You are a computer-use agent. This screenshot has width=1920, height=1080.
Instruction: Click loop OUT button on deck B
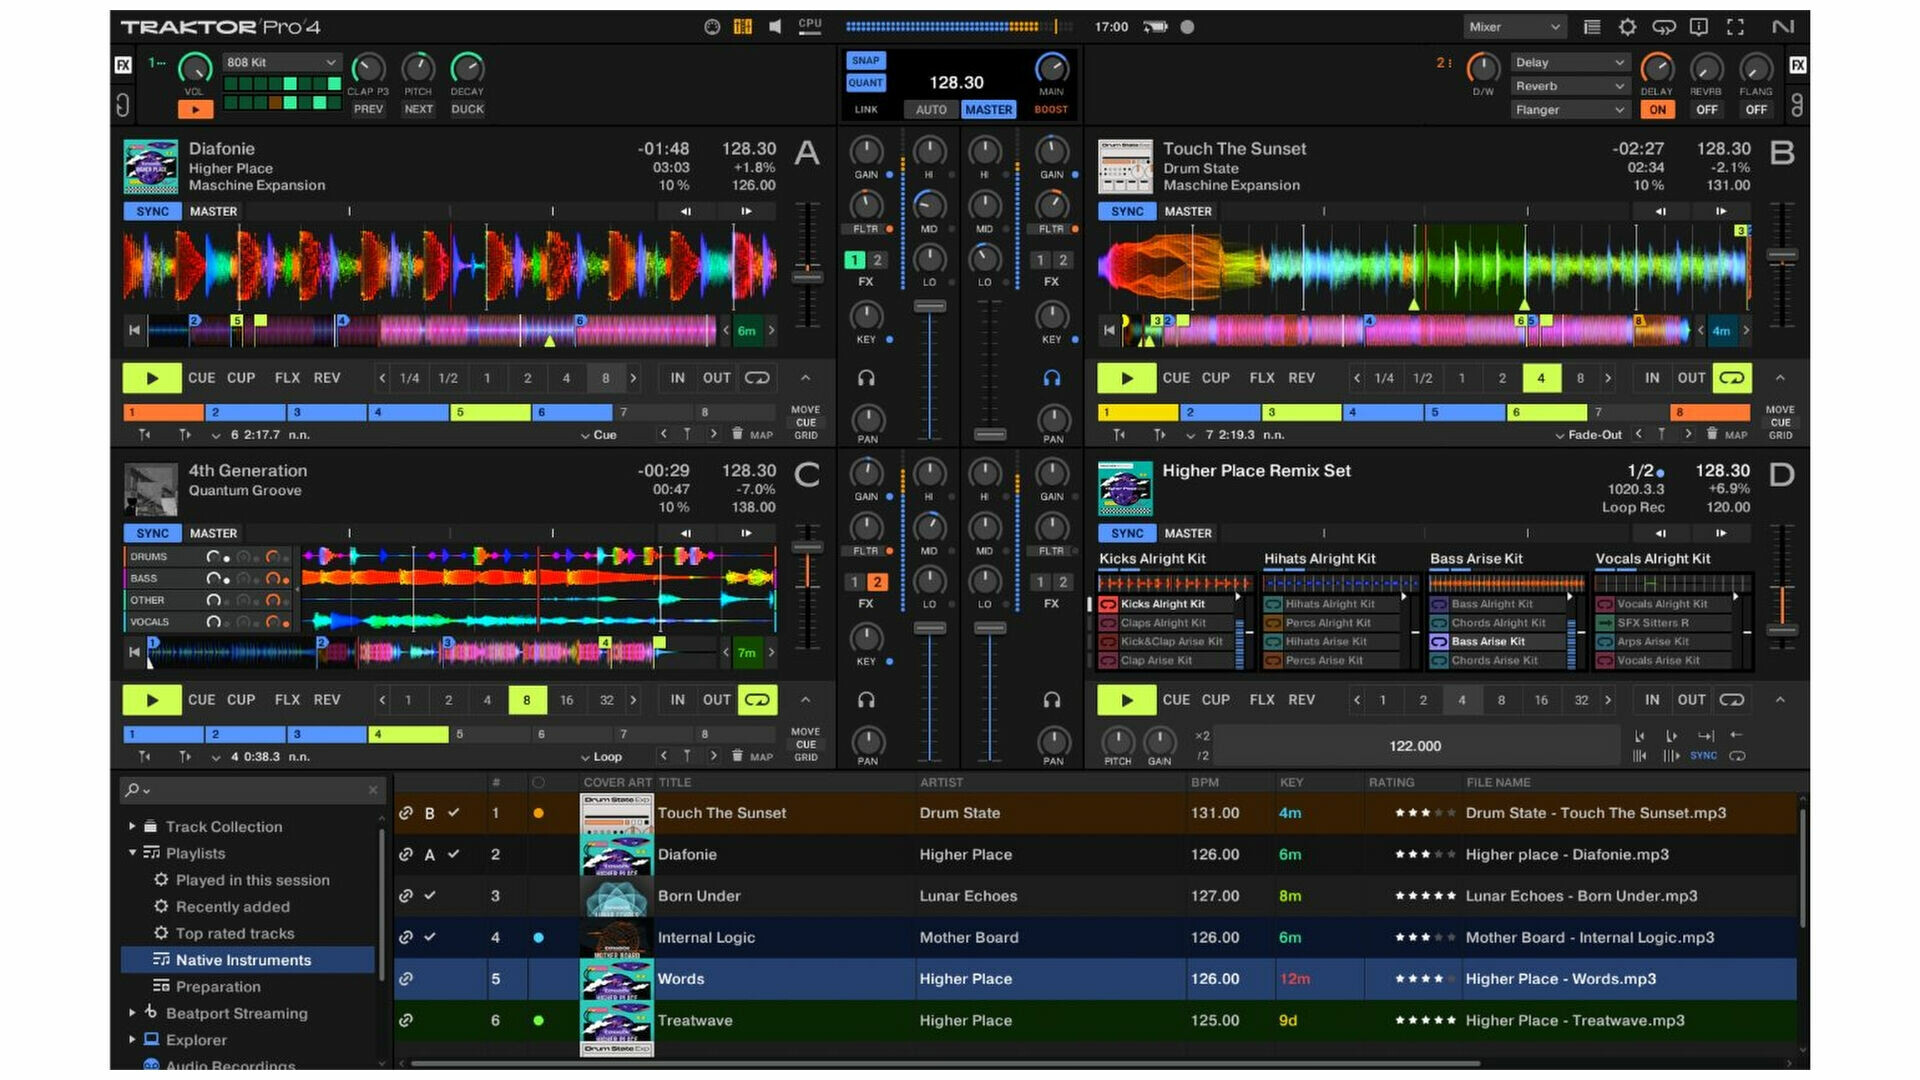(x=1691, y=378)
